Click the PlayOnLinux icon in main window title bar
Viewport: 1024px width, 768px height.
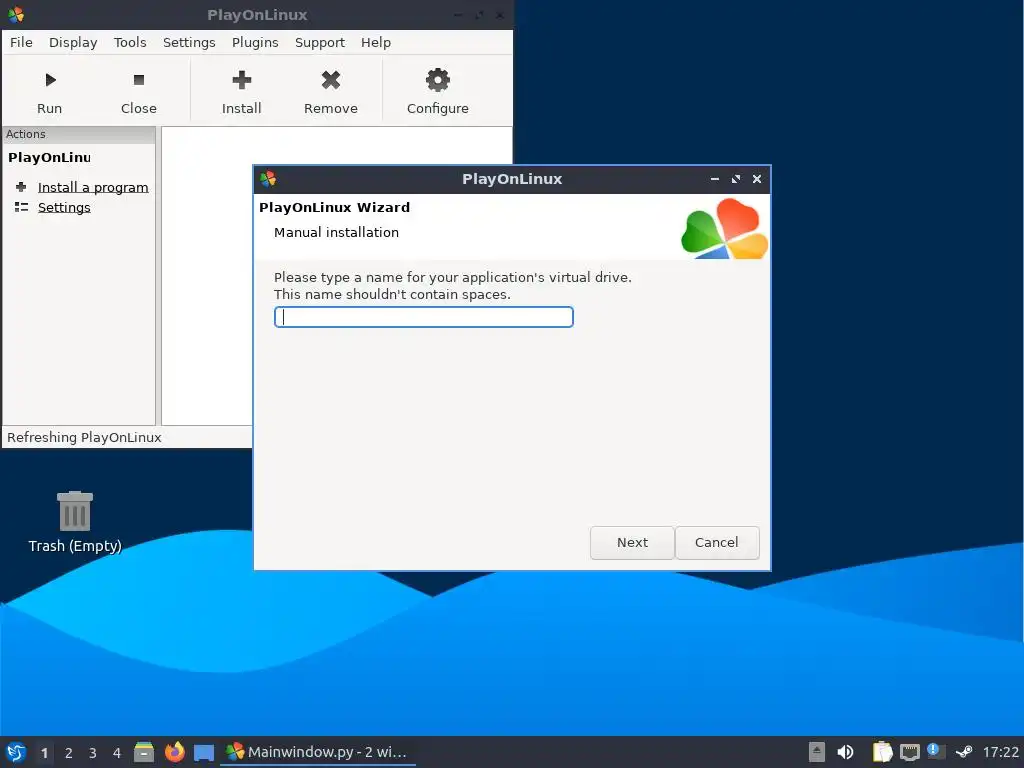(x=16, y=14)
